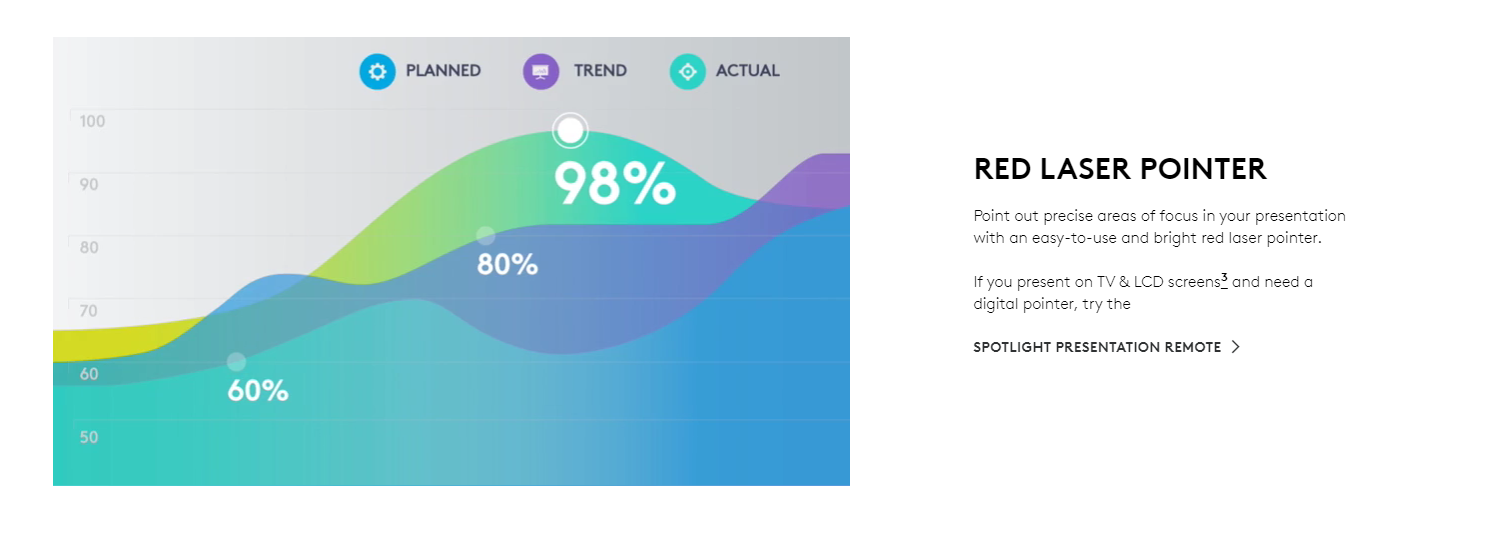The width and height of the screenshot is (1508, 555).
Task: Select the ACTUAL legend label
Action: click(x=748, y=71)
